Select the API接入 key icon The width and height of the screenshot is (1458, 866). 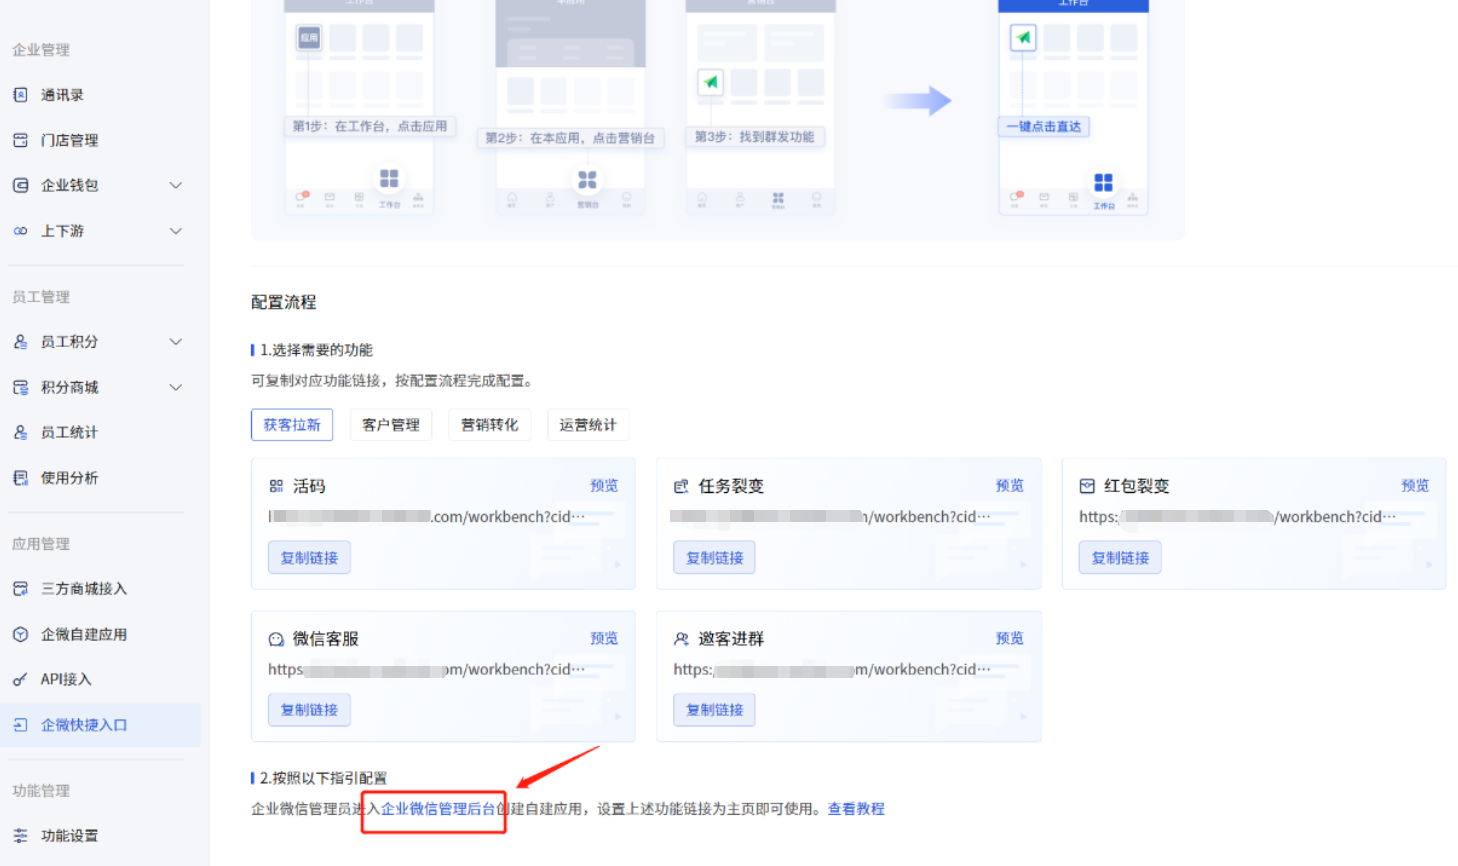coord(20,680)
